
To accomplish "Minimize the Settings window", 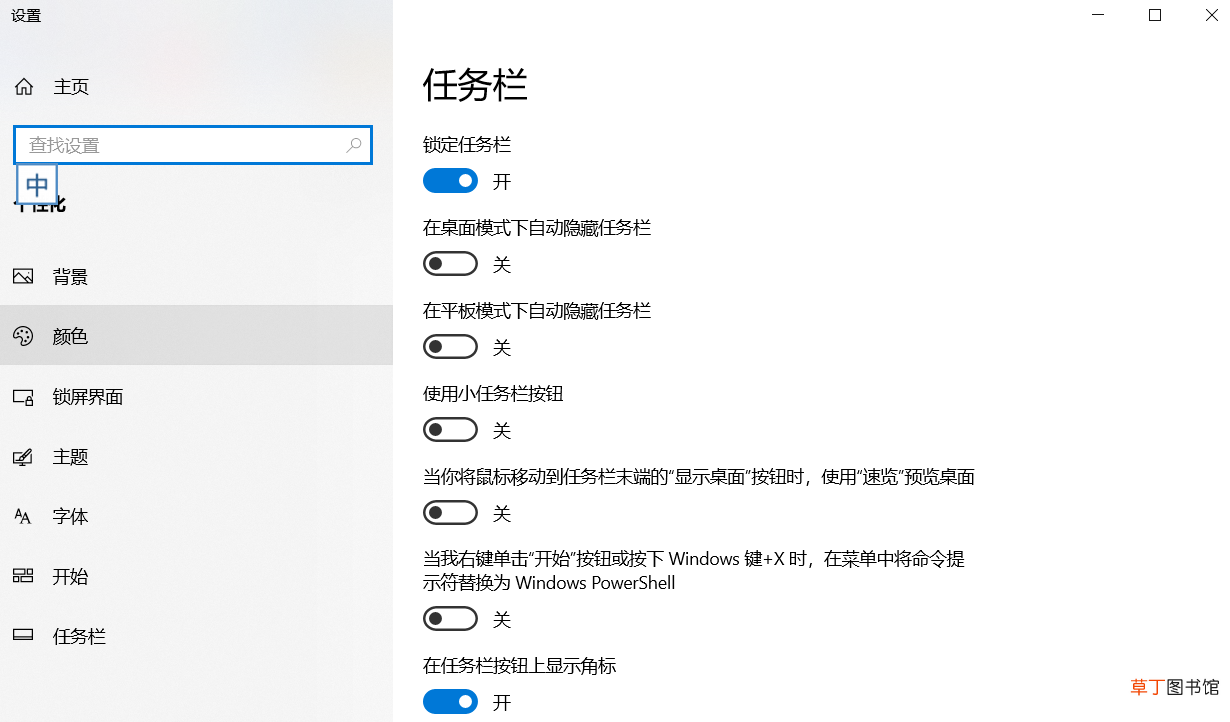I will 1098,15.
